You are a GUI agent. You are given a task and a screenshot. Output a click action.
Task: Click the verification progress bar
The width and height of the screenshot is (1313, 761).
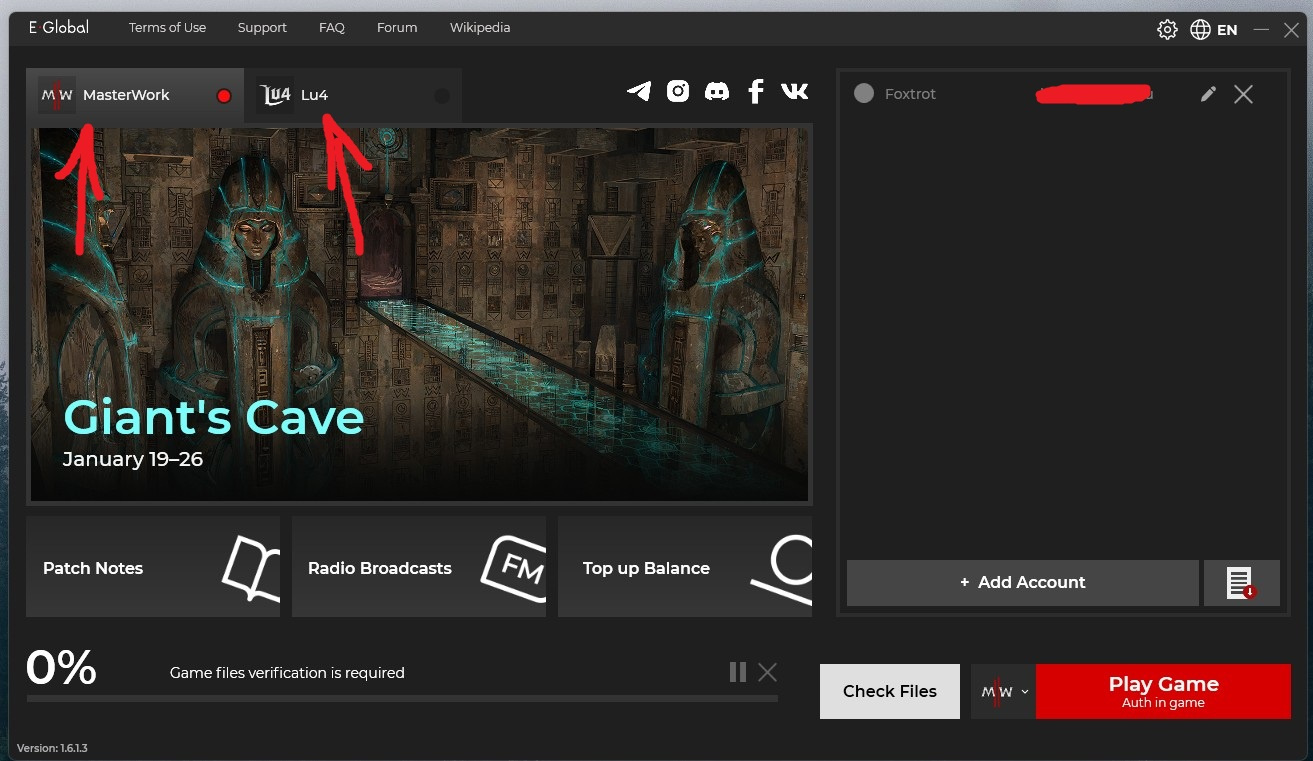pyautogui.click(x=401, y=698)
